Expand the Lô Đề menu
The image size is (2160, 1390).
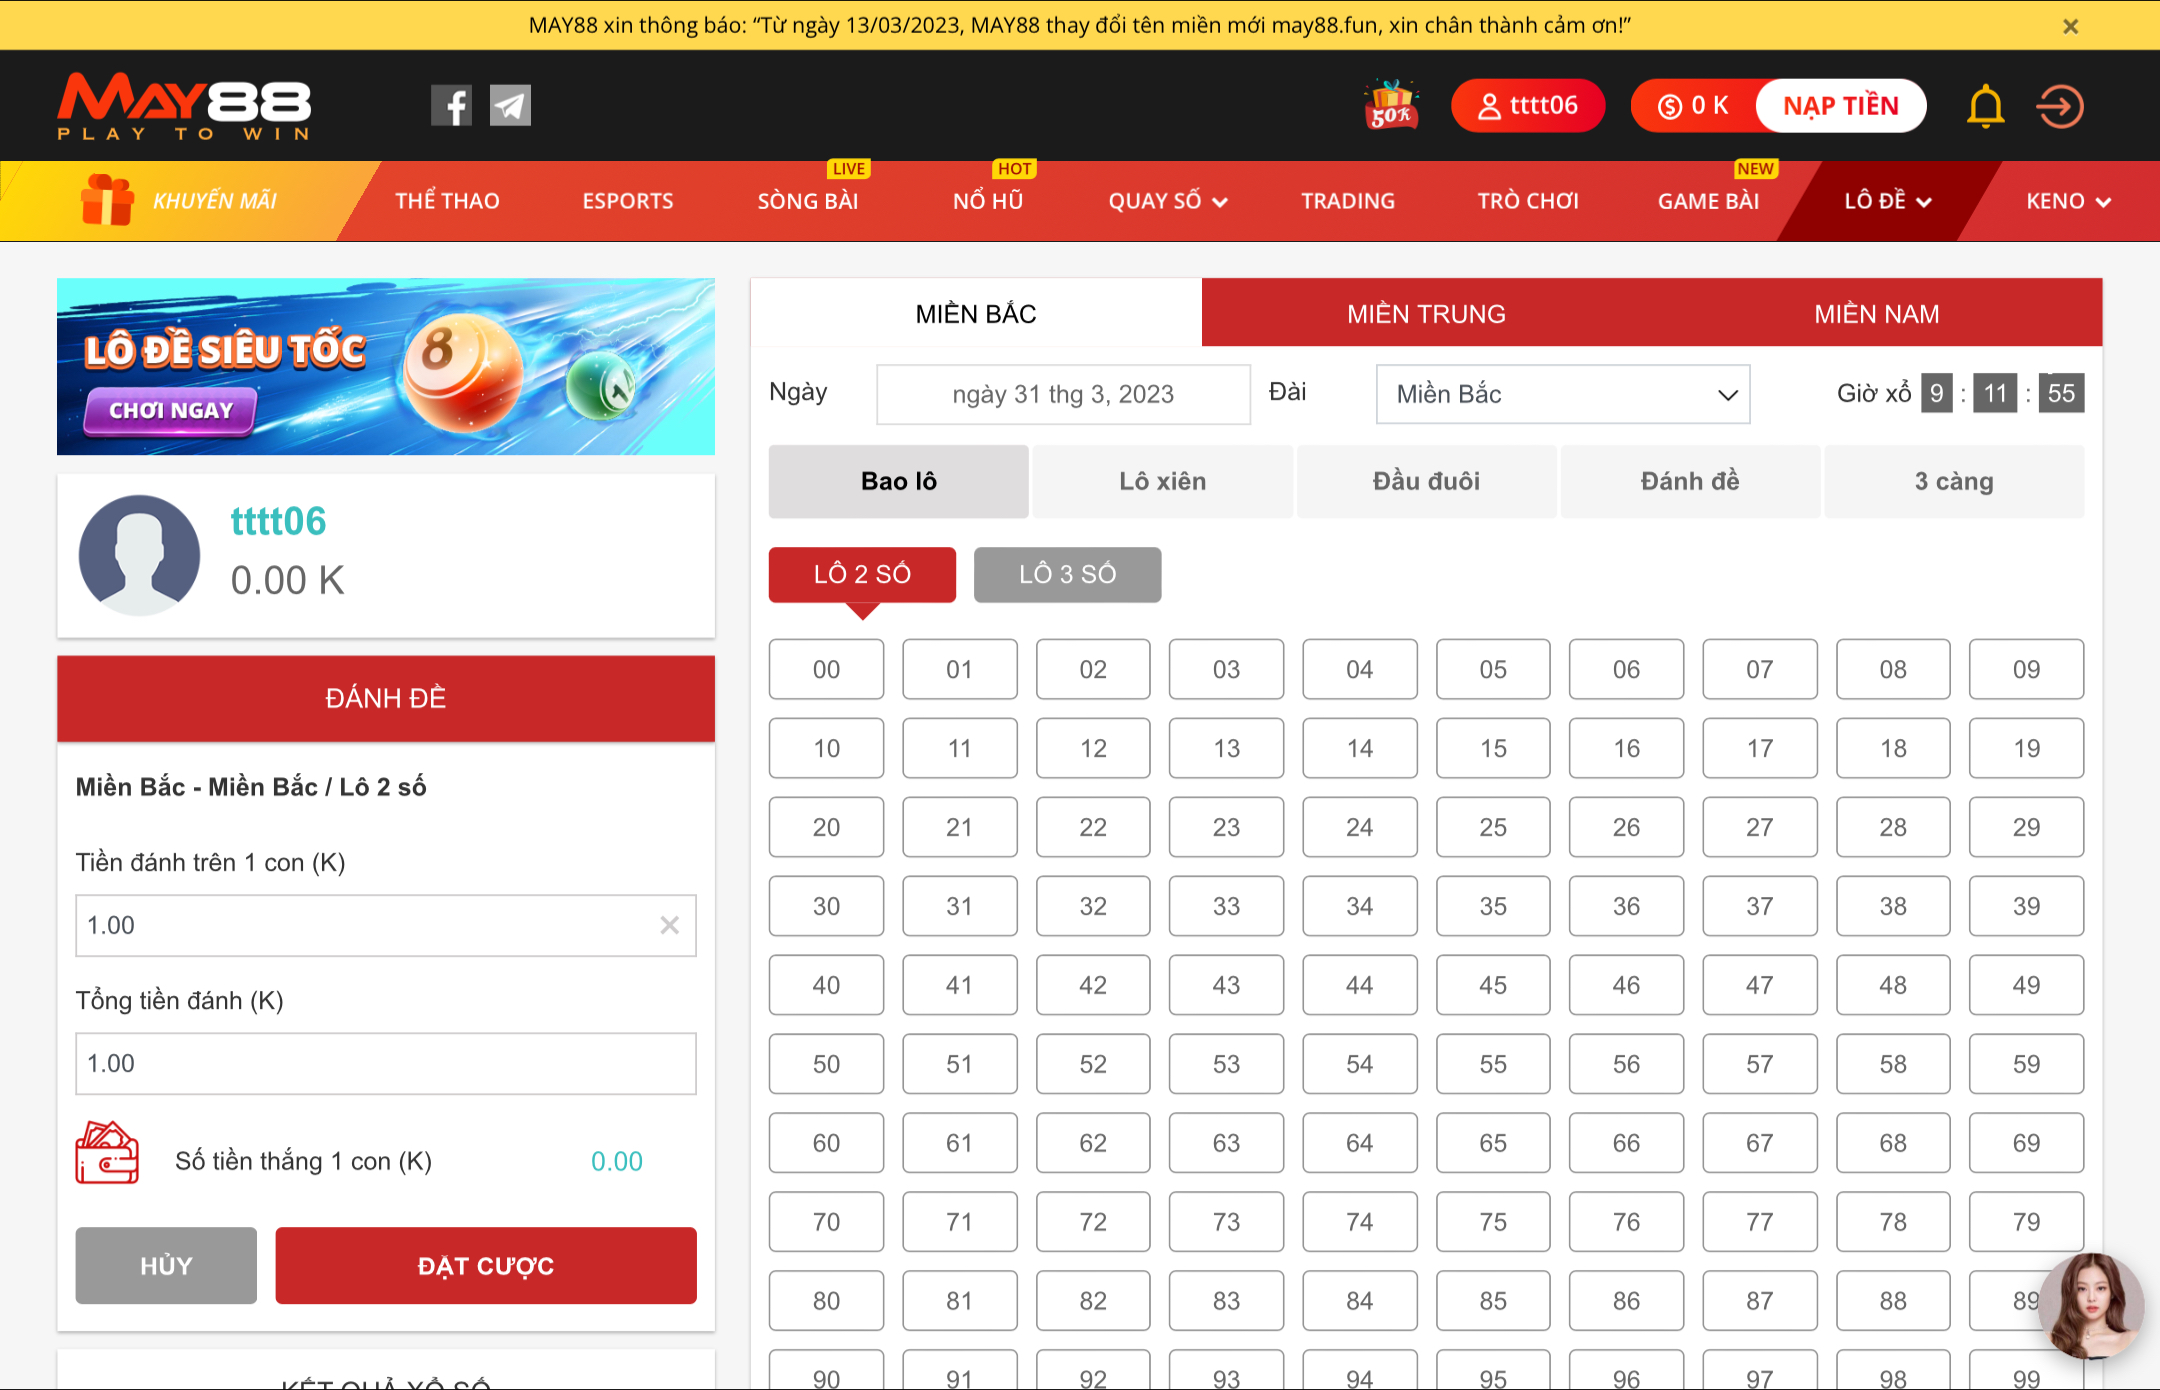pyautogui.click(x=1888, y=201)
